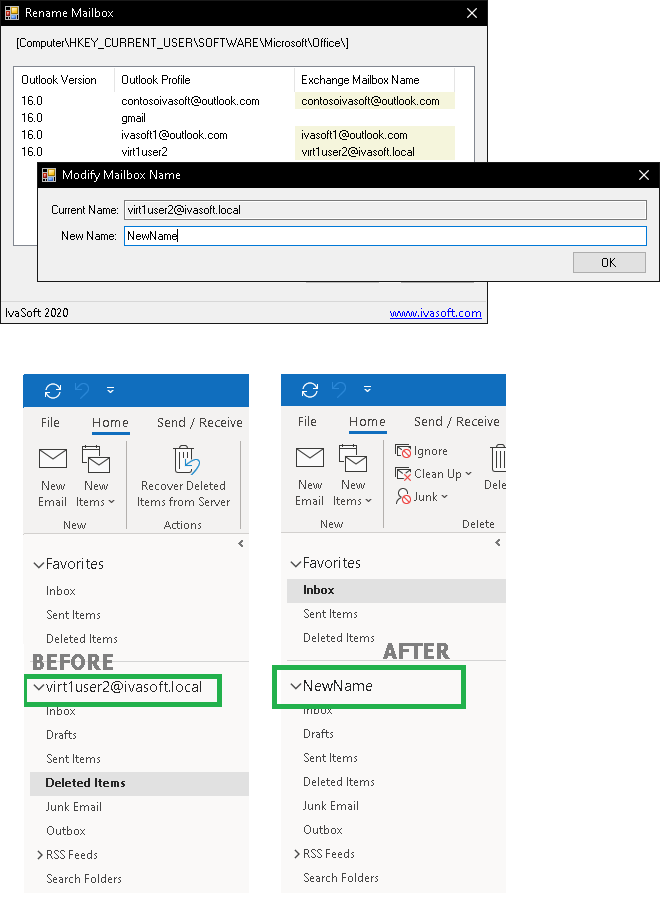Open Favorites Sent Items in AFTER Outlook

[x=330, y=614]
